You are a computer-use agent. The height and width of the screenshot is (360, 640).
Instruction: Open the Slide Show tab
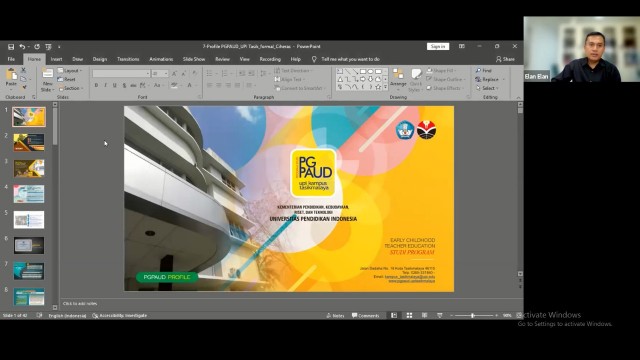194,59
